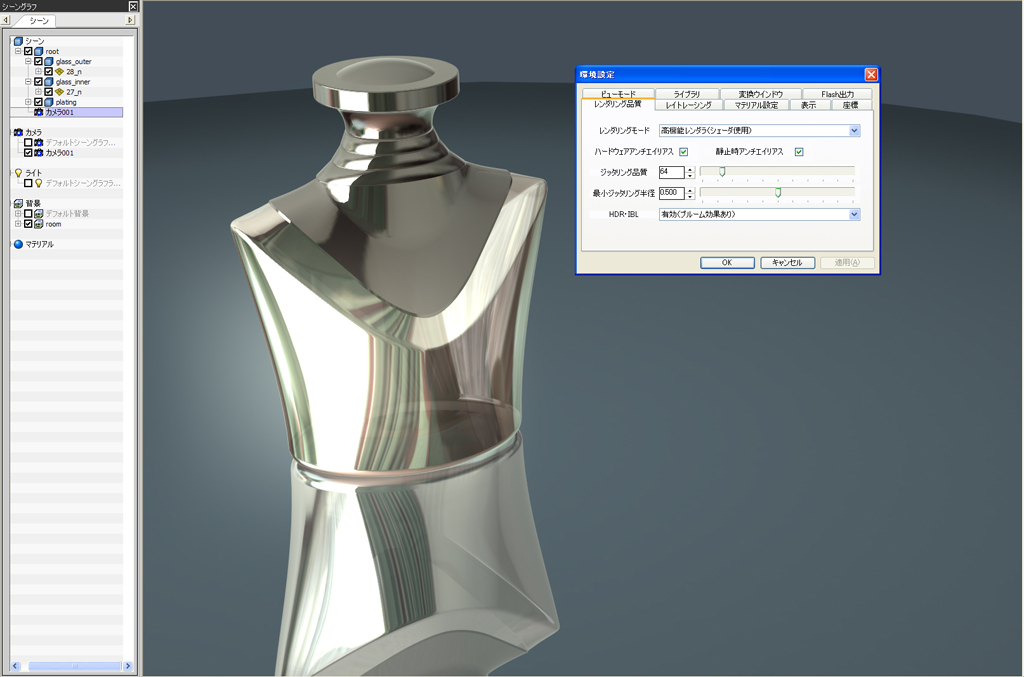Viewport: 1024px width, 677px height.
Task: Uncheck the ハードウェアアンチエイリアス checkbox
Action: pyautogui.click(x=684, y=152)
